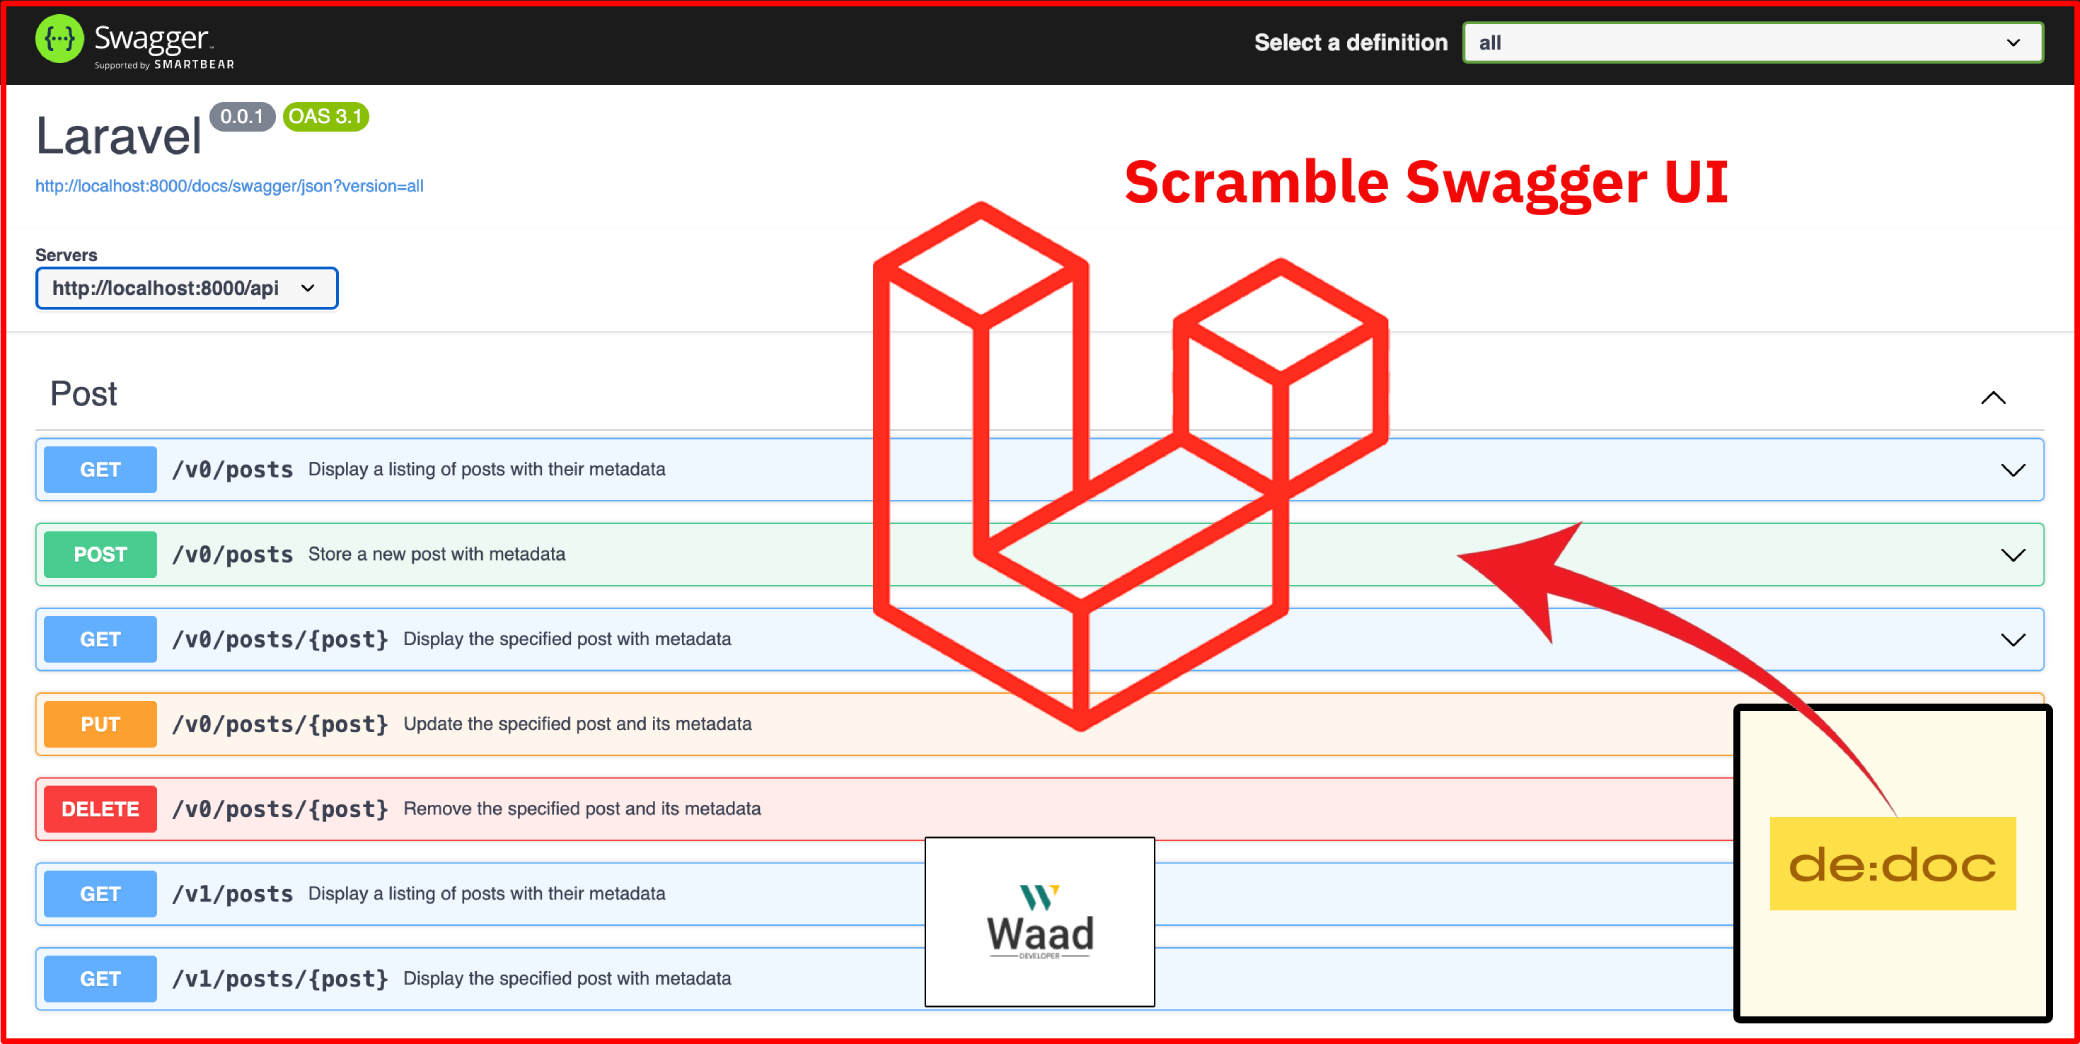The image size is (2080, 1044).
Task: Open the Servers dropdown for localhost:8000/api
Action: [187, 288]
